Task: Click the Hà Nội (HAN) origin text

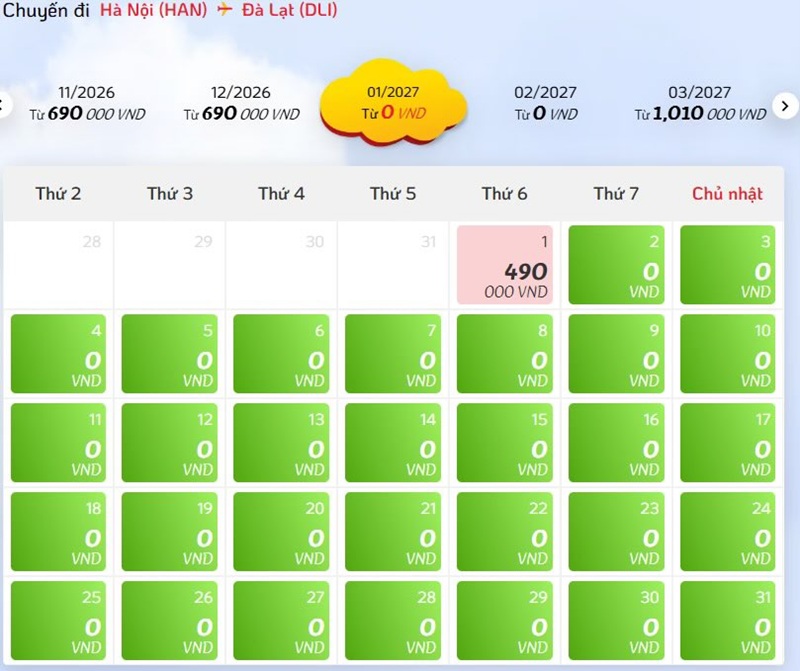Action: [154, 10]
